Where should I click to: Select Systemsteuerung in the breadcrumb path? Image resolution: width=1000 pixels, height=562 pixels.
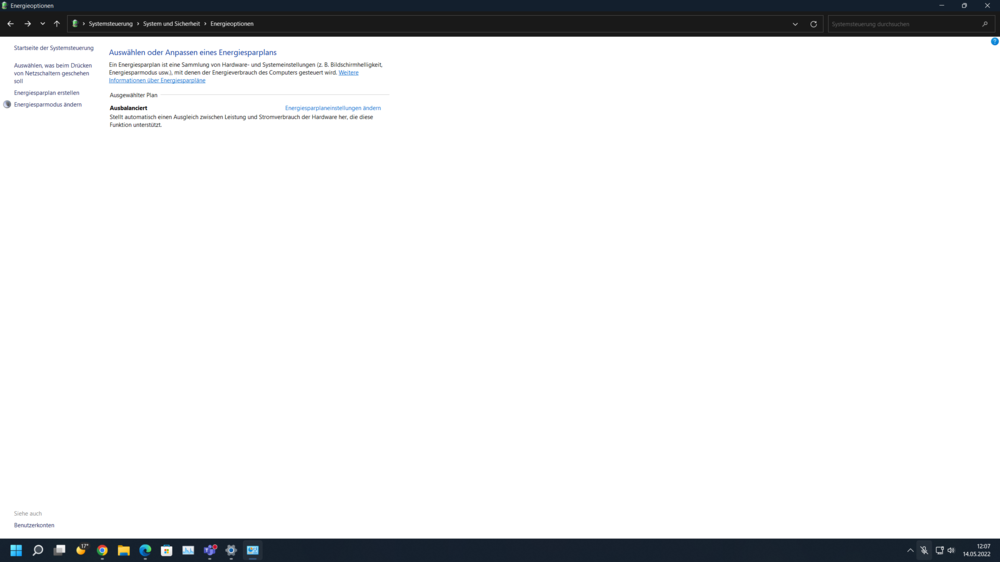pos(110,24)
